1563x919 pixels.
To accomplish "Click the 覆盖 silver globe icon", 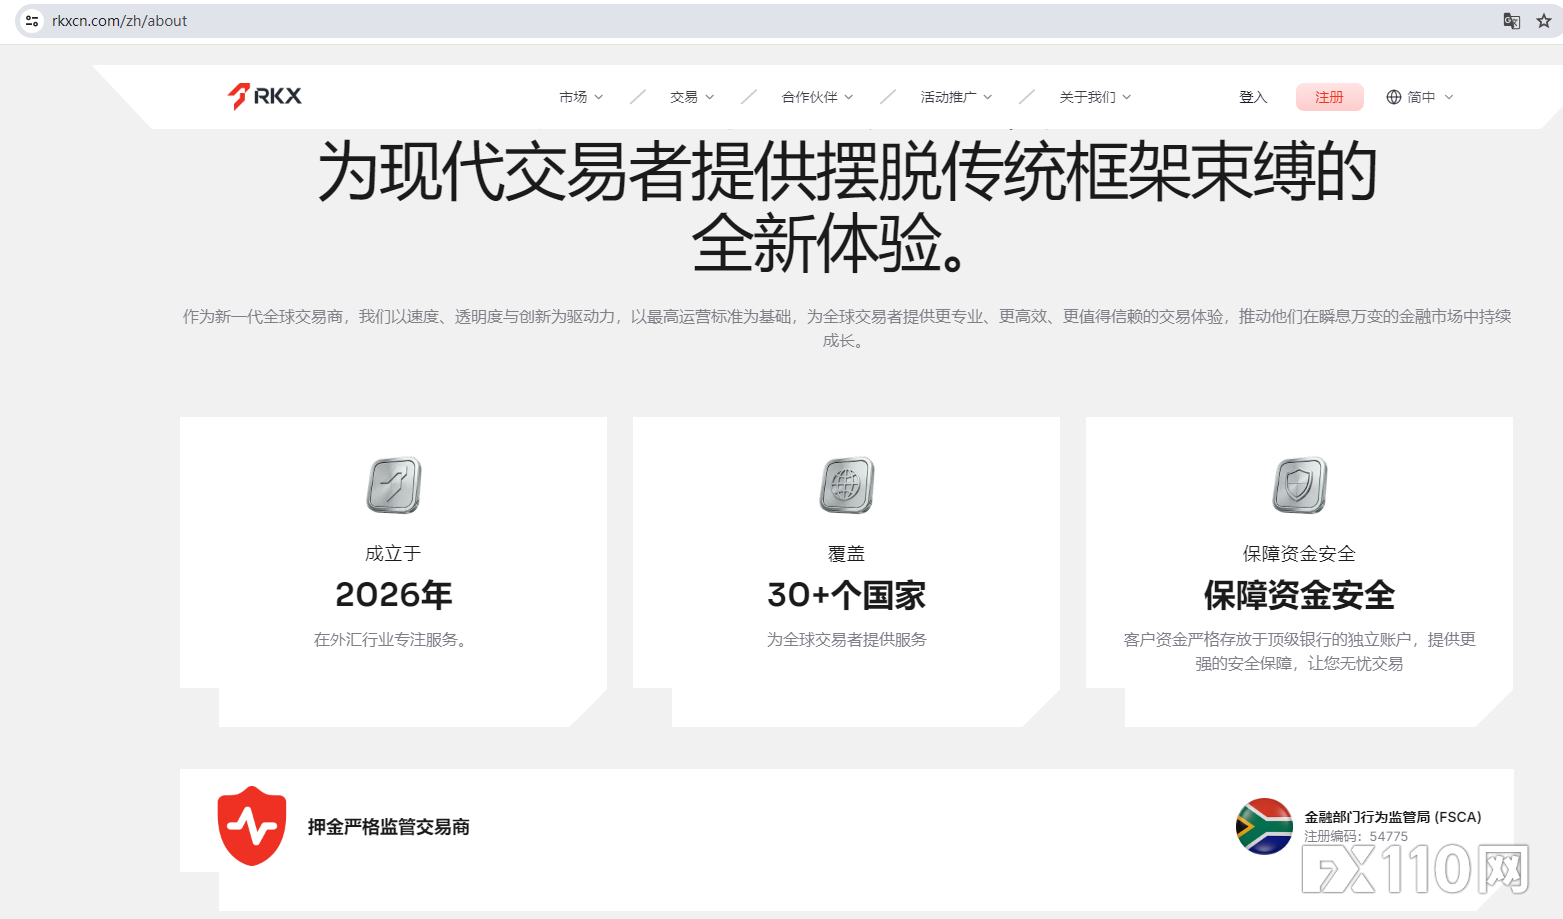I will click(847, 485).
